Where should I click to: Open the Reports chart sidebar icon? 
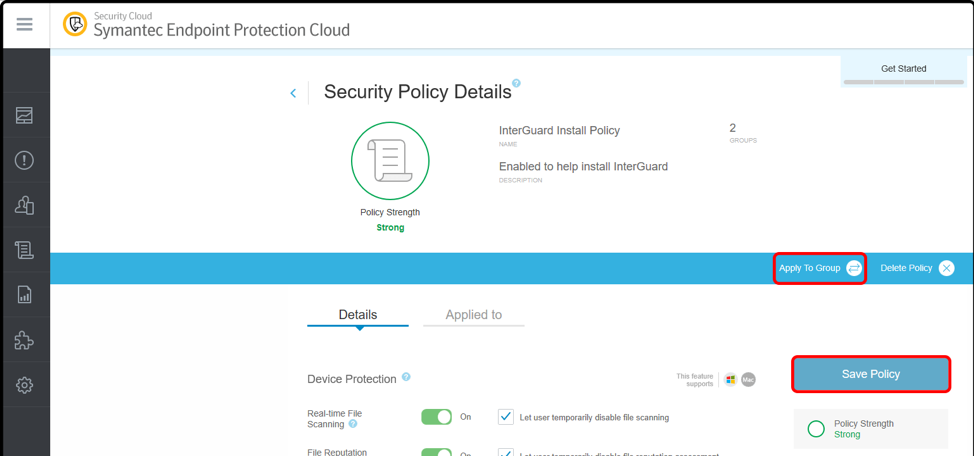point(24,294)
